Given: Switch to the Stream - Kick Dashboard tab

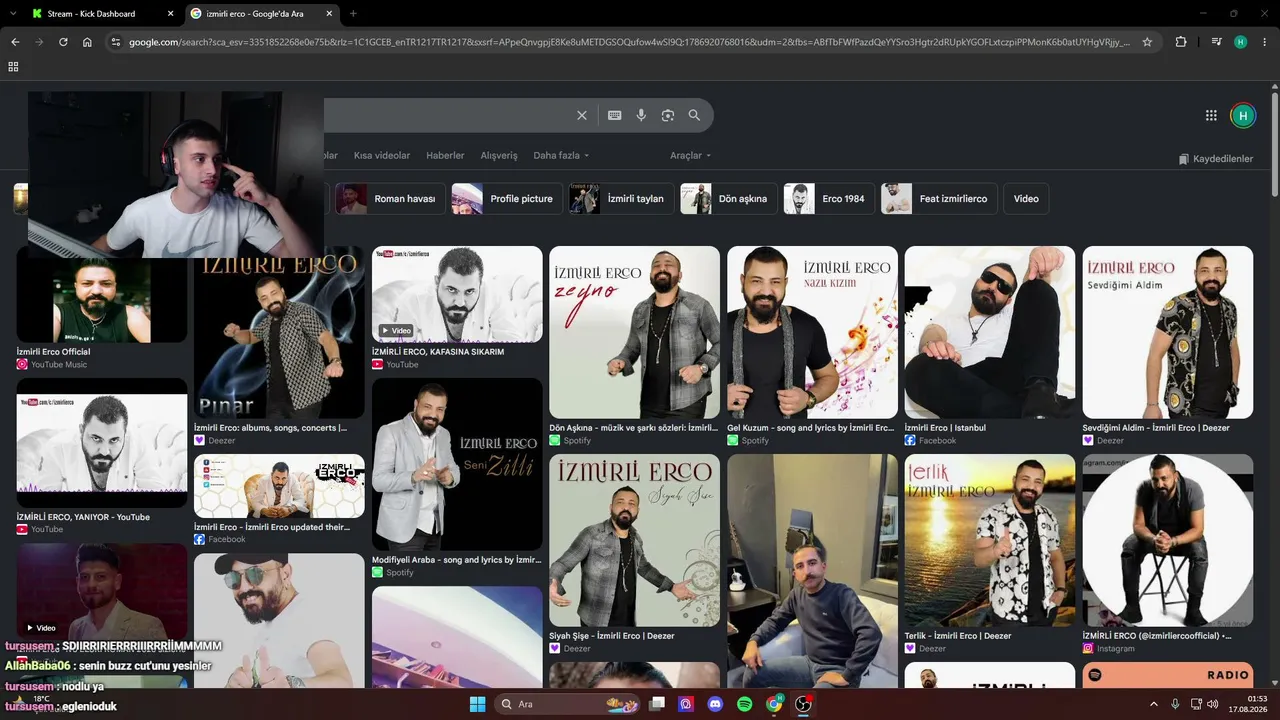Looking at the screenshot, I should tap(92, 14).
